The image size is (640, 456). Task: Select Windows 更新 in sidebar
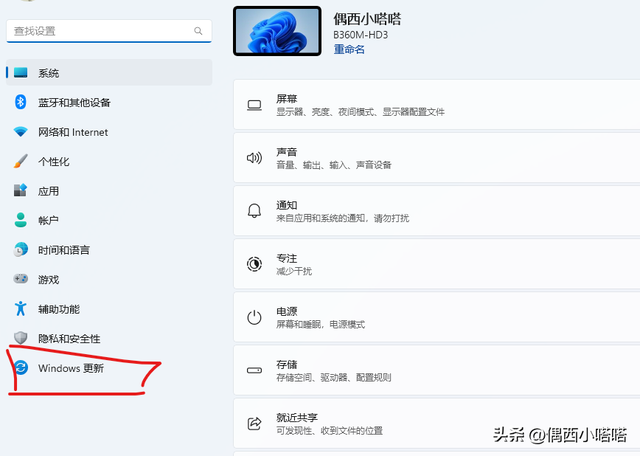[71, 368]
